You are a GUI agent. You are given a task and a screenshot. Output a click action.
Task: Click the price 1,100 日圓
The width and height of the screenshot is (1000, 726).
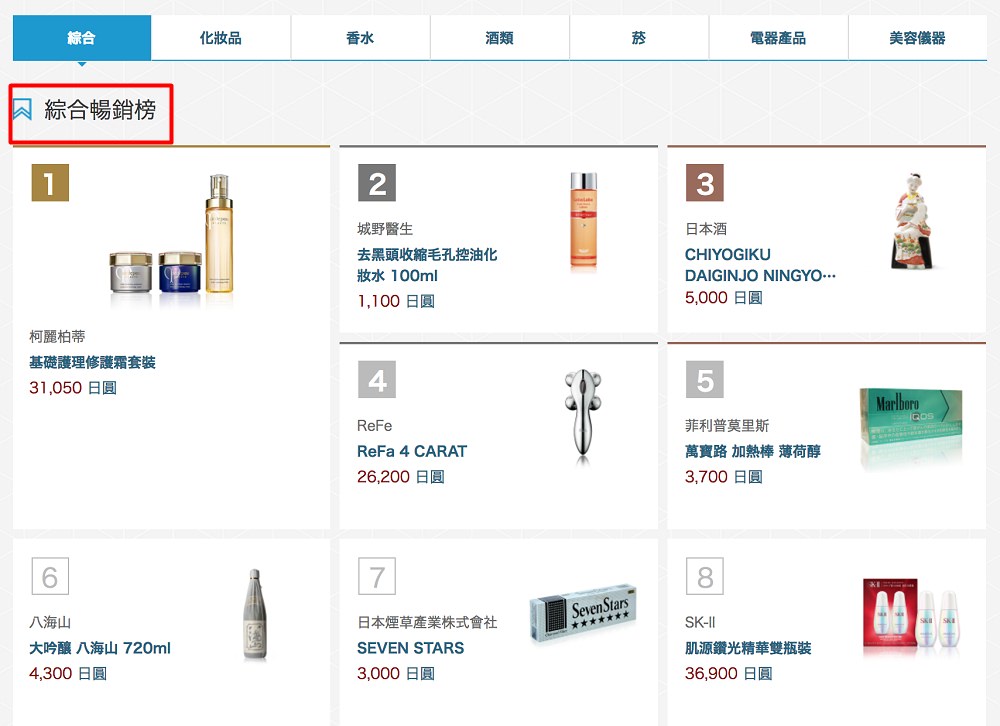click(x=396, y=301)
